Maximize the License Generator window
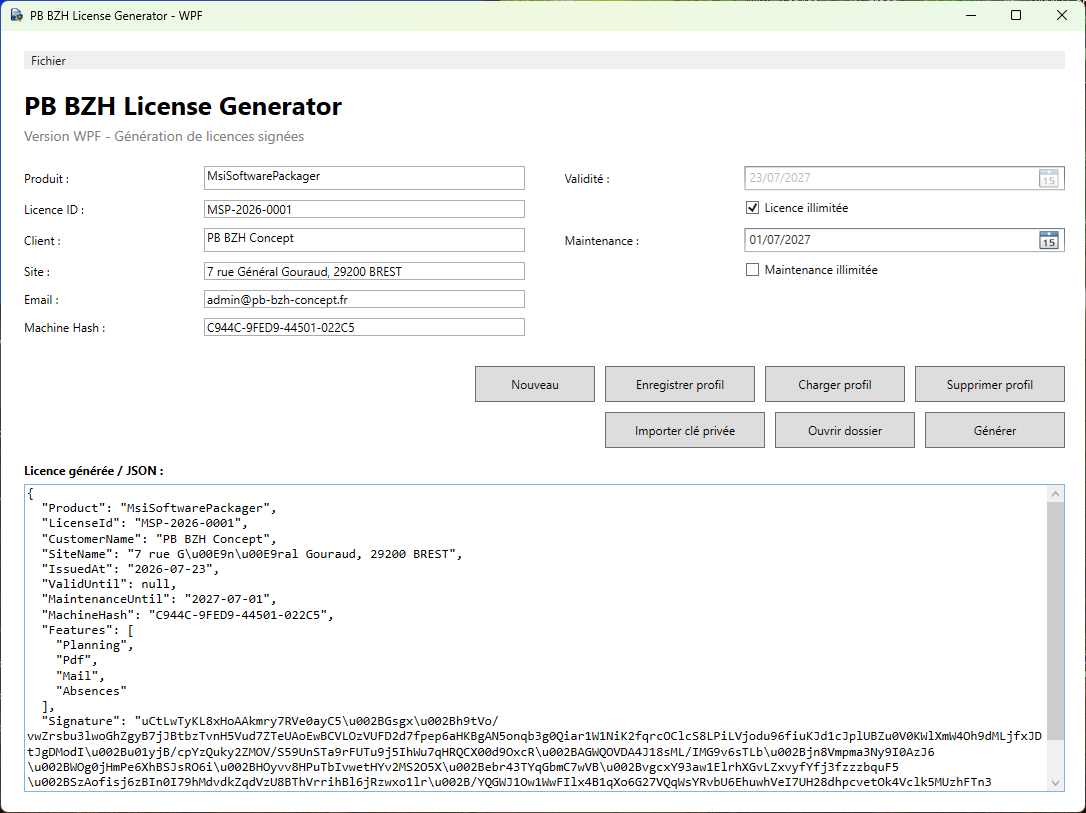This screenshot has width=1086, height=813. pos(1016,15)
